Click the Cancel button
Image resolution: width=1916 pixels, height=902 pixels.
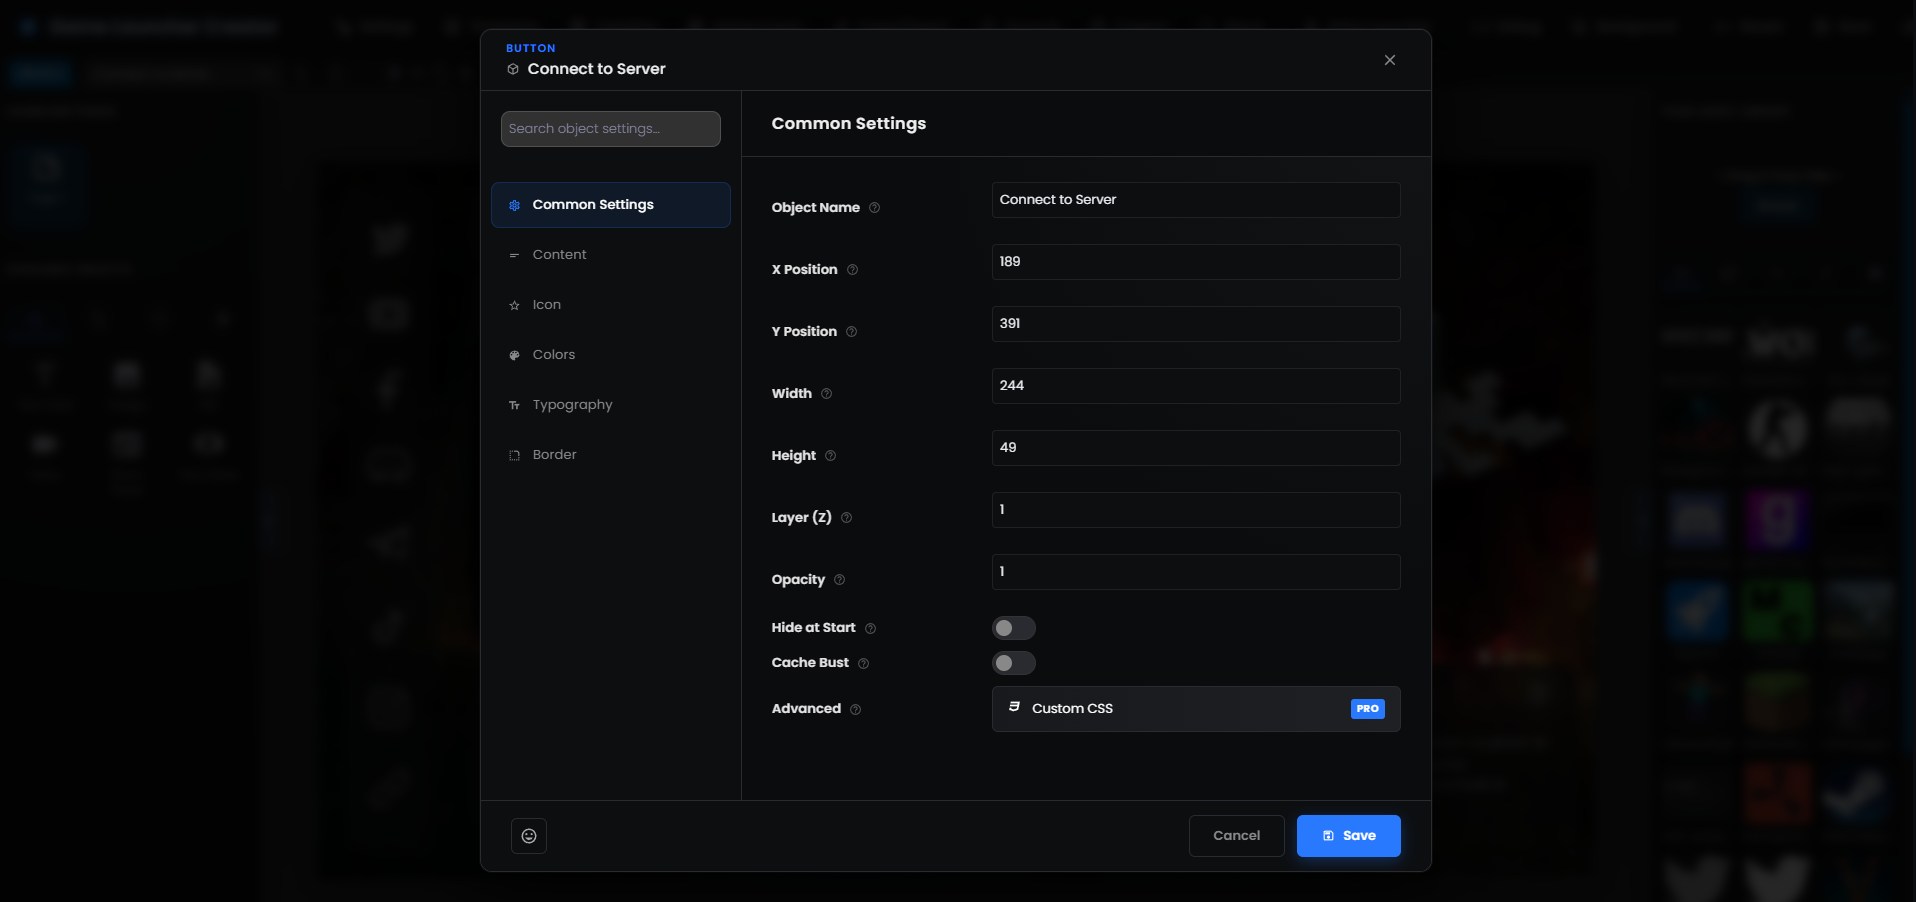[1236, 836]
